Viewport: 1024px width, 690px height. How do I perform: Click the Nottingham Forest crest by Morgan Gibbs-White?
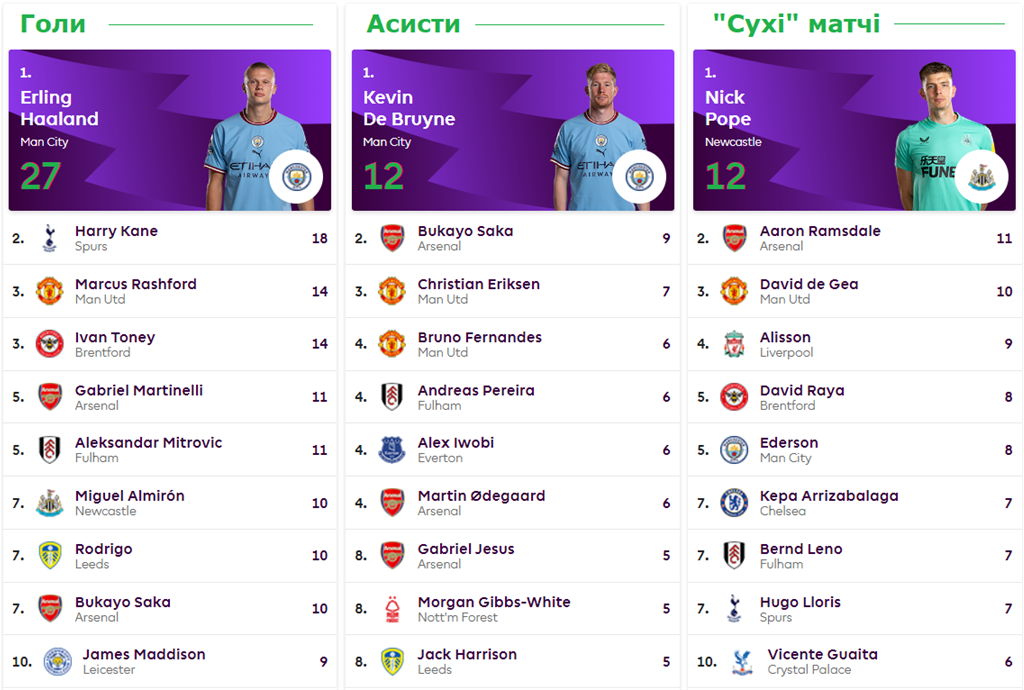(392, 609)
